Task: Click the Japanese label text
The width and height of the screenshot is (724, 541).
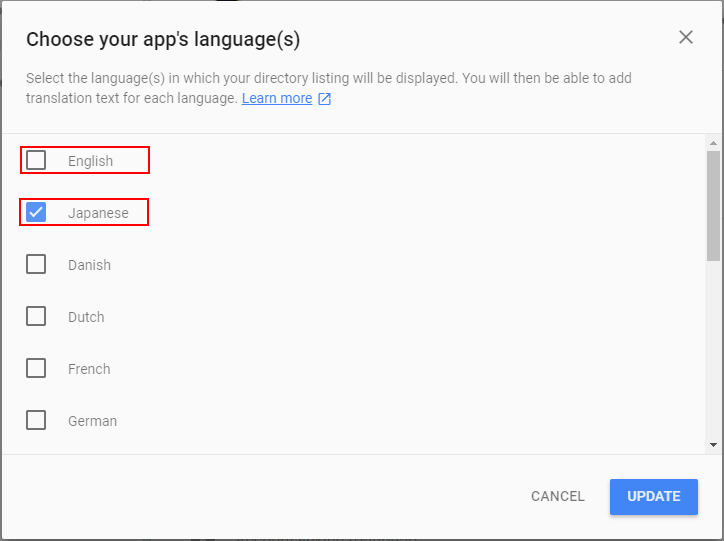Action: point(98,213)
